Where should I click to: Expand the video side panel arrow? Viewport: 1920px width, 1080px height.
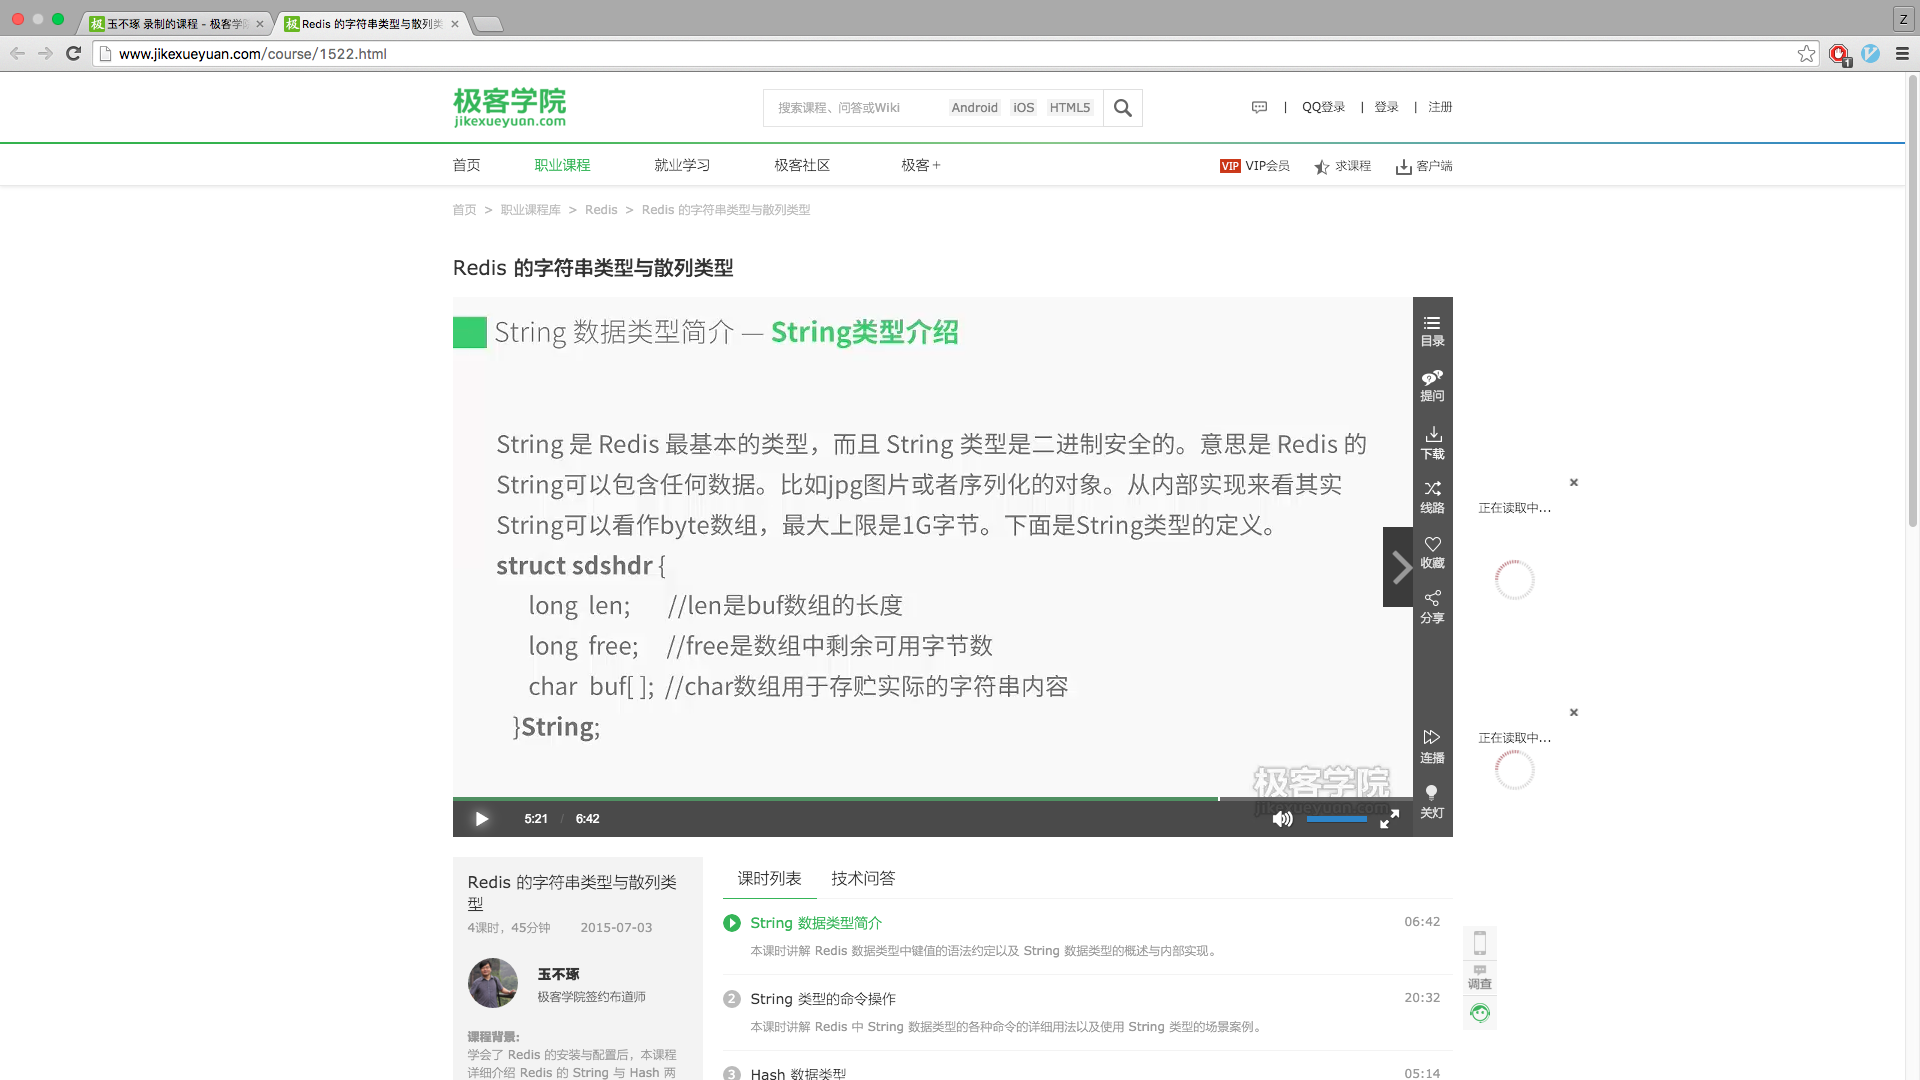pos(1399,567)
